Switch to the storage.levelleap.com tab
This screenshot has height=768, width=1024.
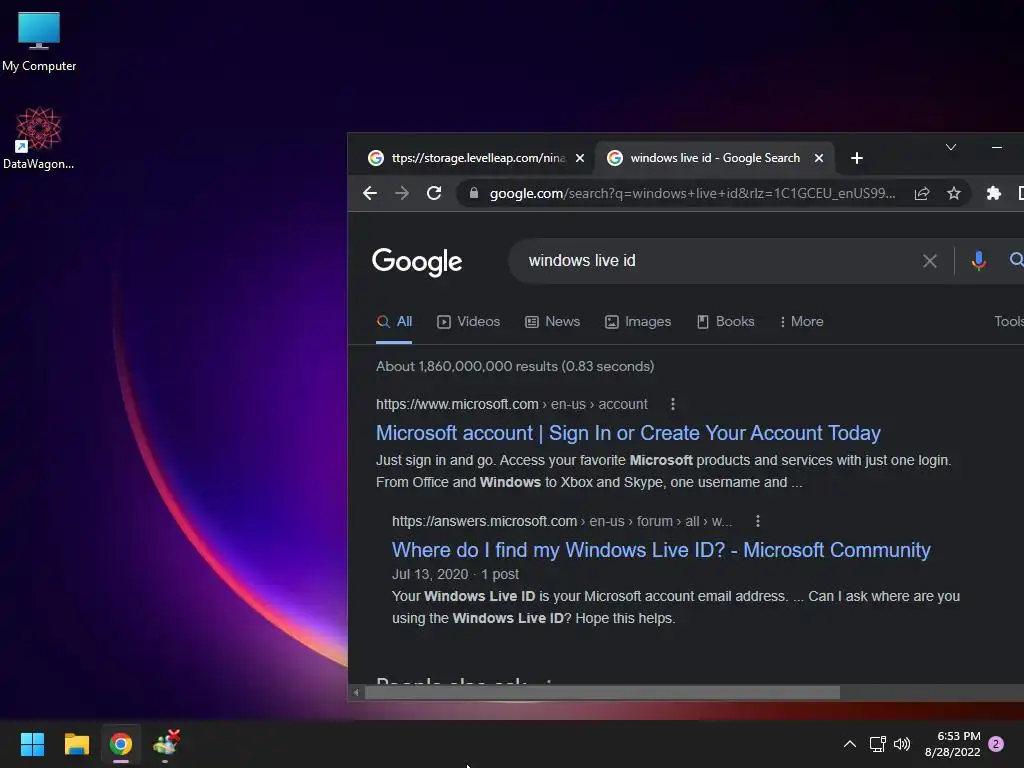[477, 158]
